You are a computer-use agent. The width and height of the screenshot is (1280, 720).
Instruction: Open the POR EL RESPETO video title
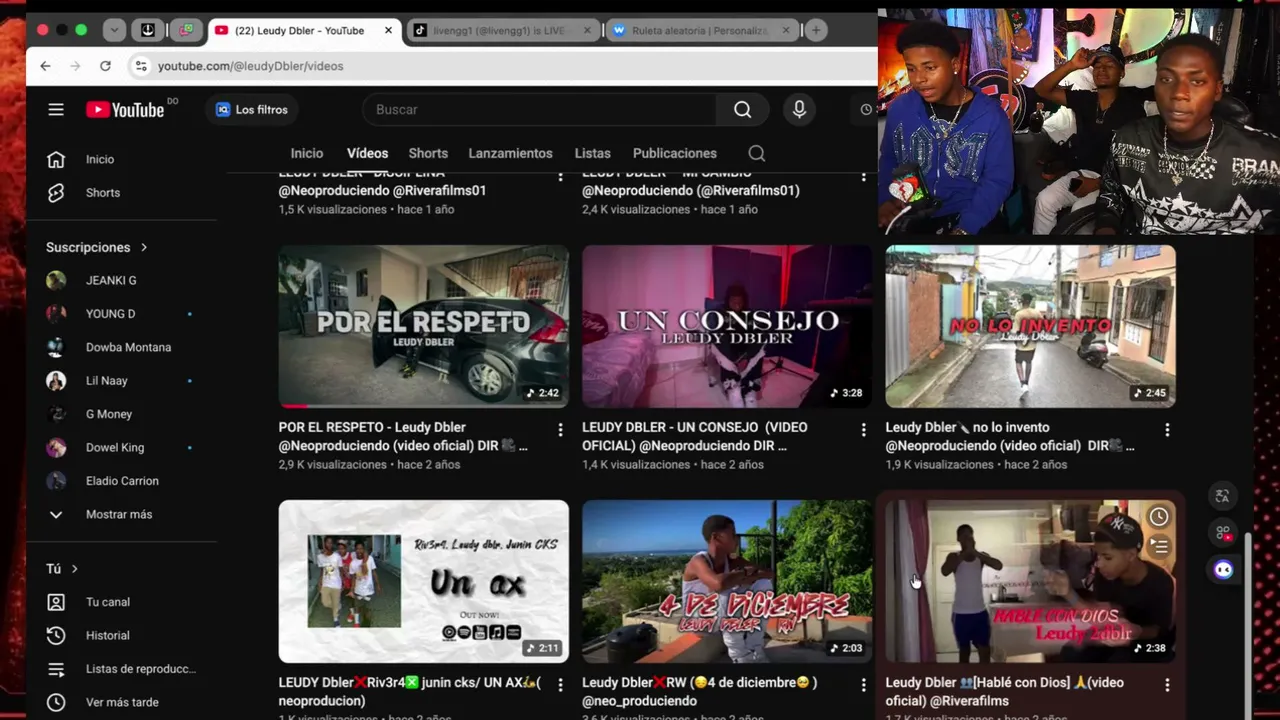click(x=403, y=436)
